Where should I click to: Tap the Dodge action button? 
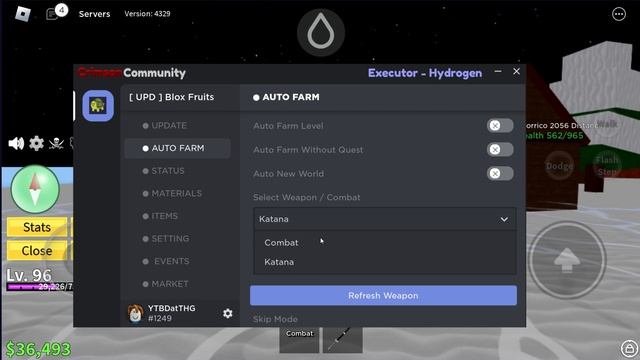pyautogui.click(x=559, y=166)
